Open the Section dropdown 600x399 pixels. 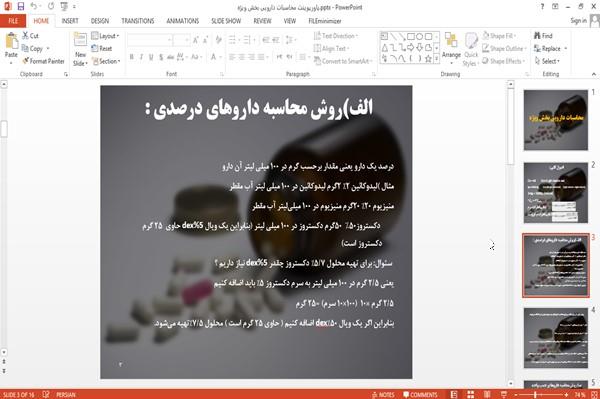[x=106, y=61]
